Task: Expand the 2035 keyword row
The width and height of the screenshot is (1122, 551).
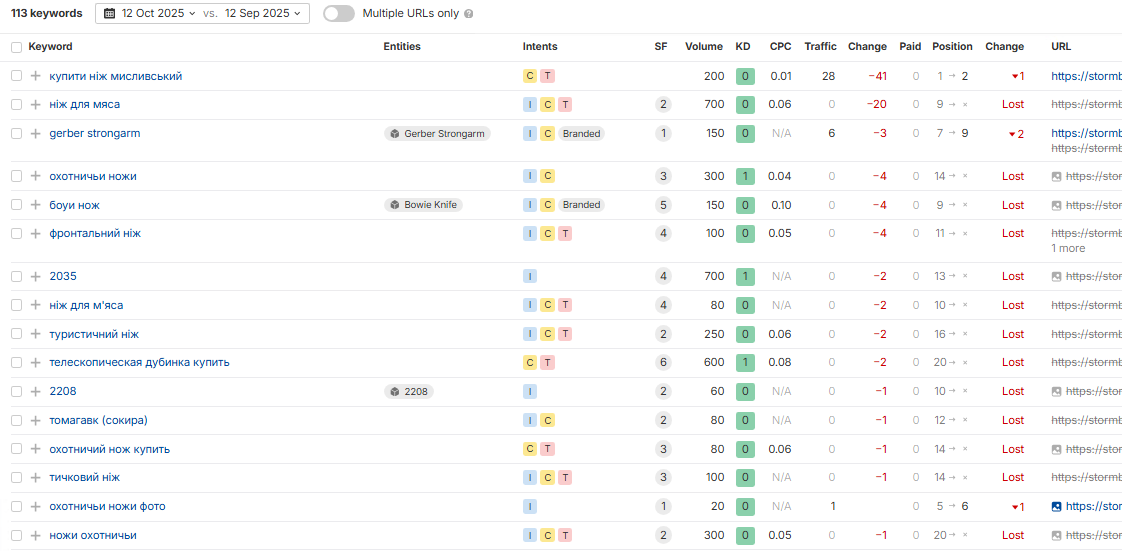Action: (x=36, y=276)
